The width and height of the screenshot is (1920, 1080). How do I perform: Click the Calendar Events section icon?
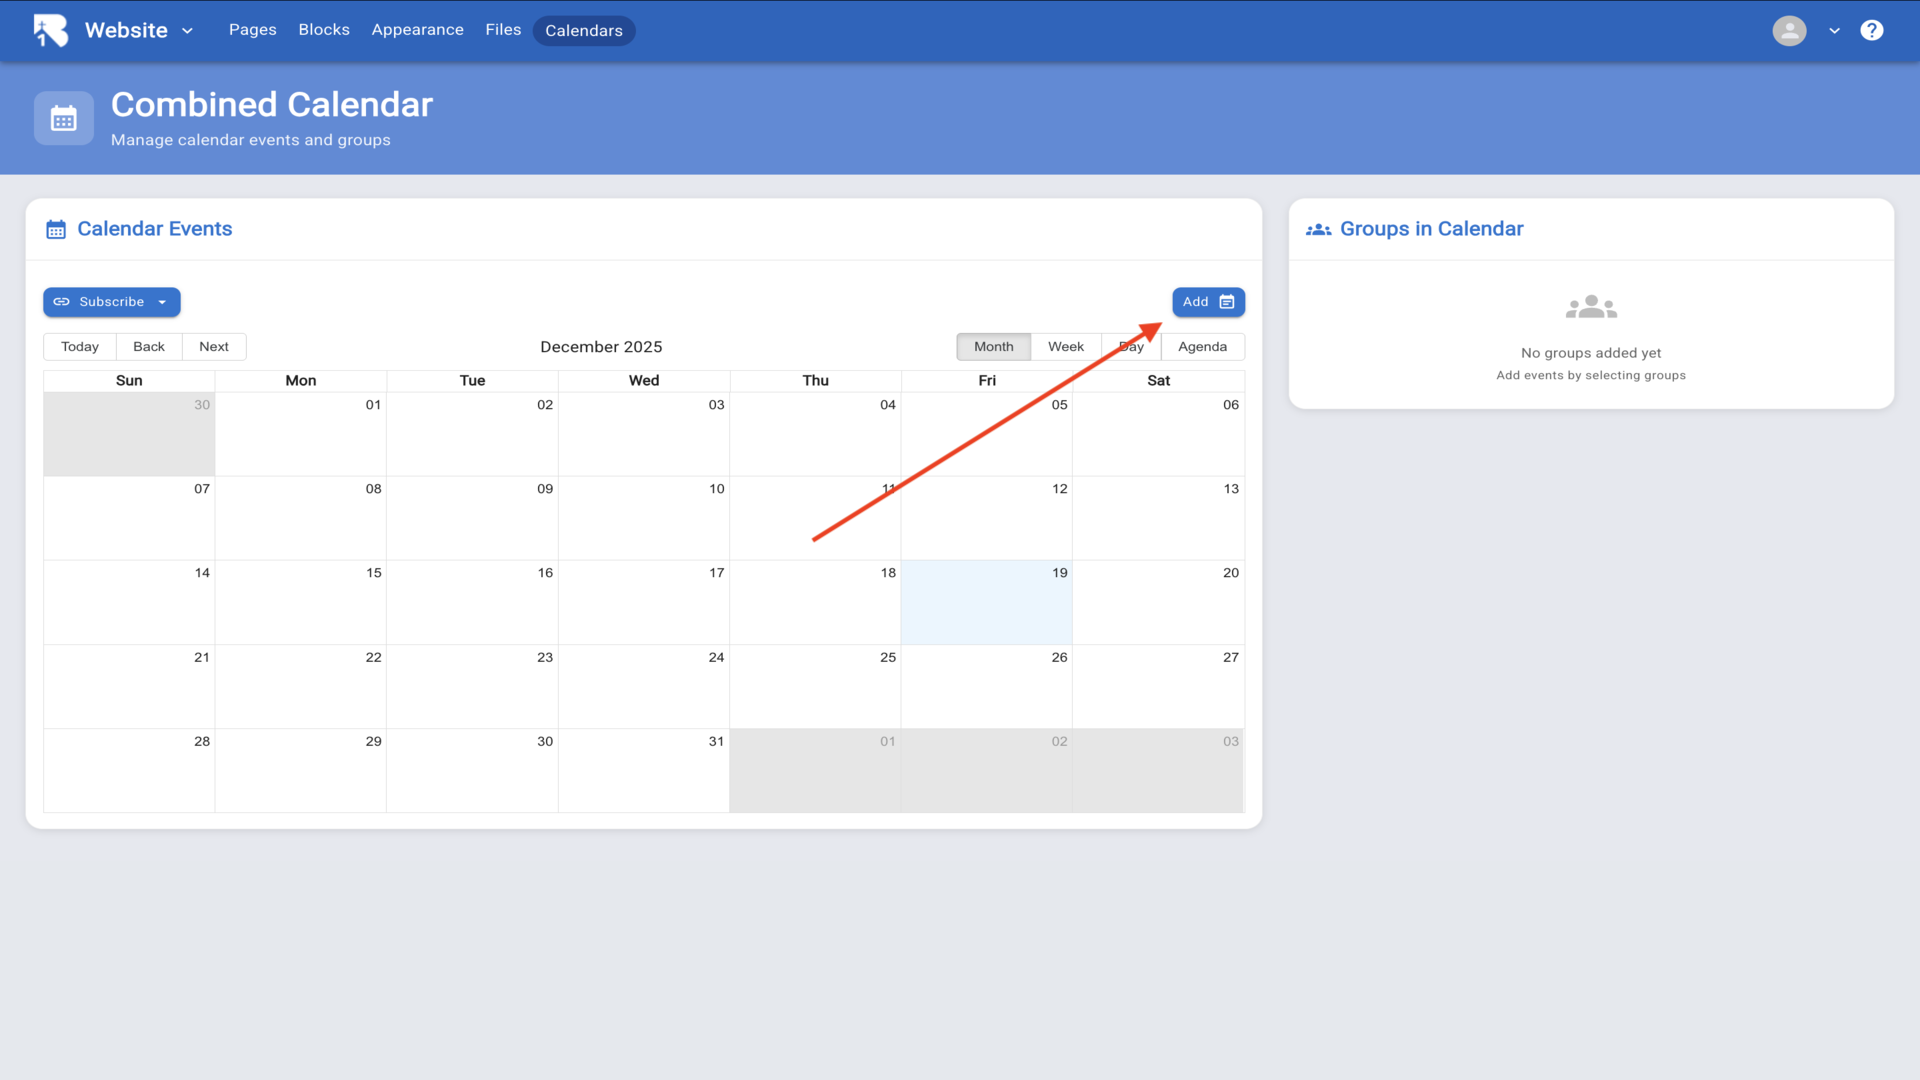point(56,229)
